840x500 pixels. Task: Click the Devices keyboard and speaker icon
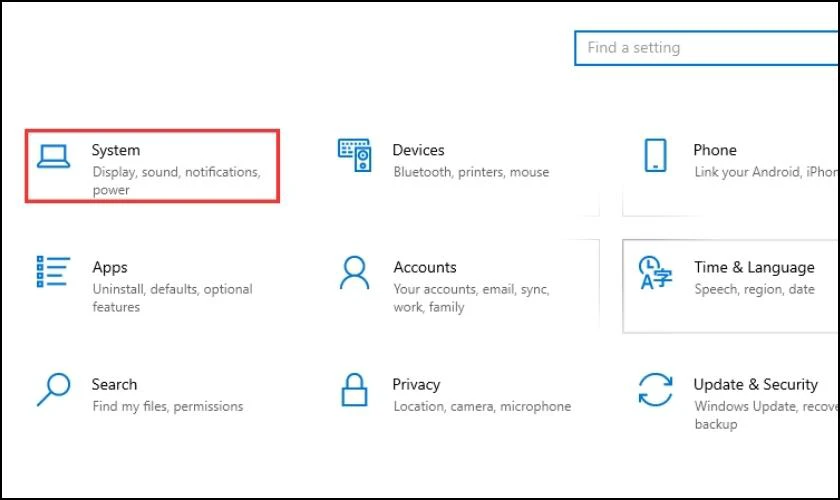tap(355, 155)
